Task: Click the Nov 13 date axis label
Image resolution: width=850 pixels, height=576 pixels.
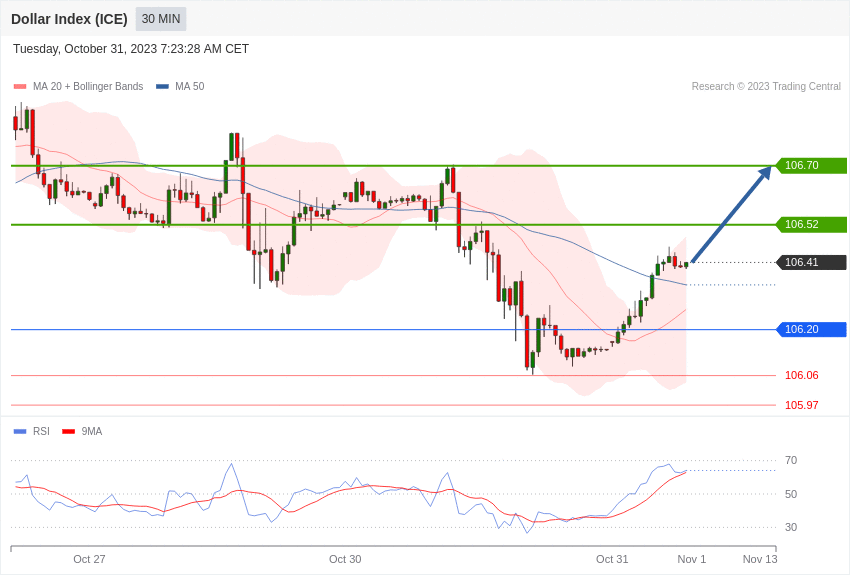Action: tap(760, 559)
